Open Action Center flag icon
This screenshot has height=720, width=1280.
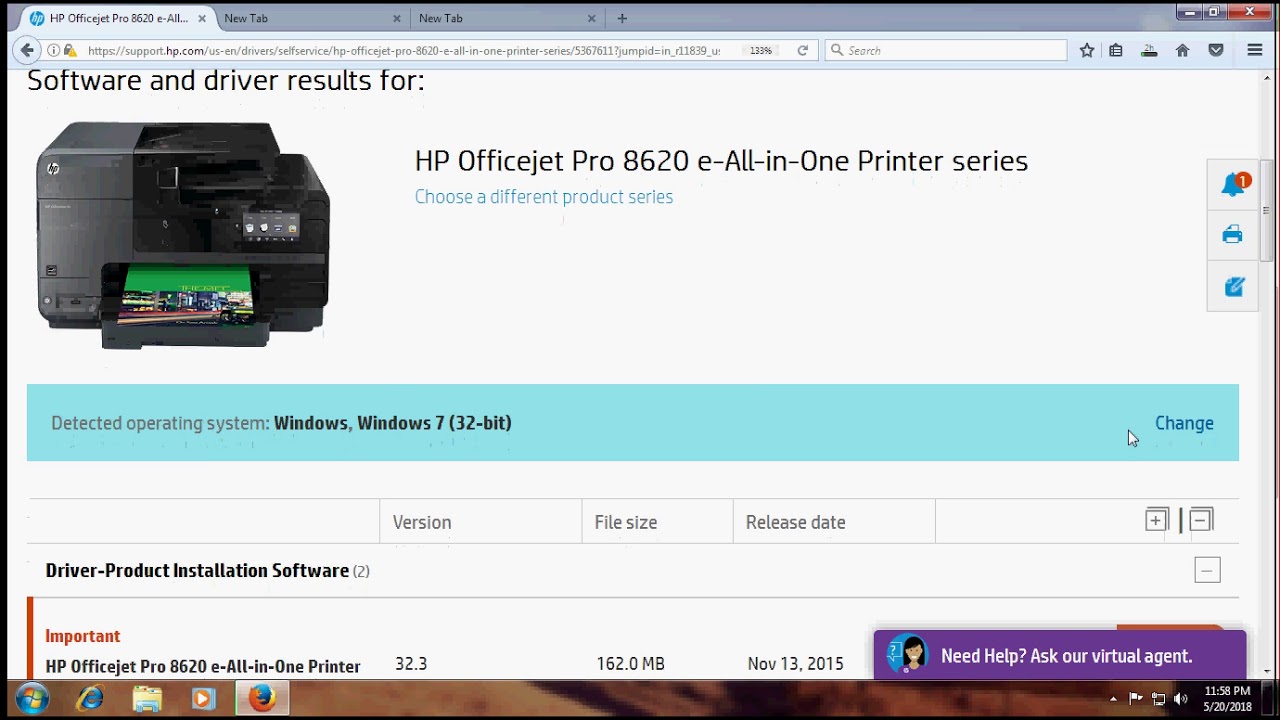point(1136,699)
